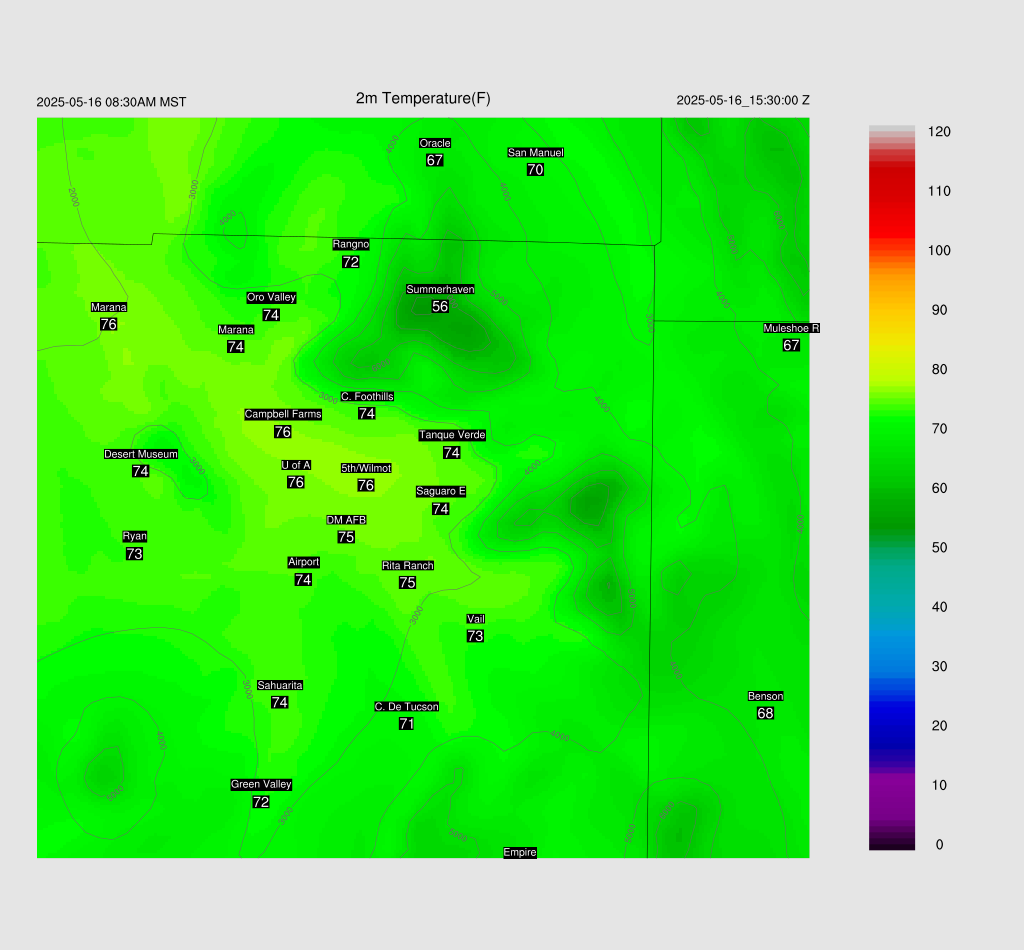
Task: Click the 75 reading under DM AFB
Action: pos(346,537)
